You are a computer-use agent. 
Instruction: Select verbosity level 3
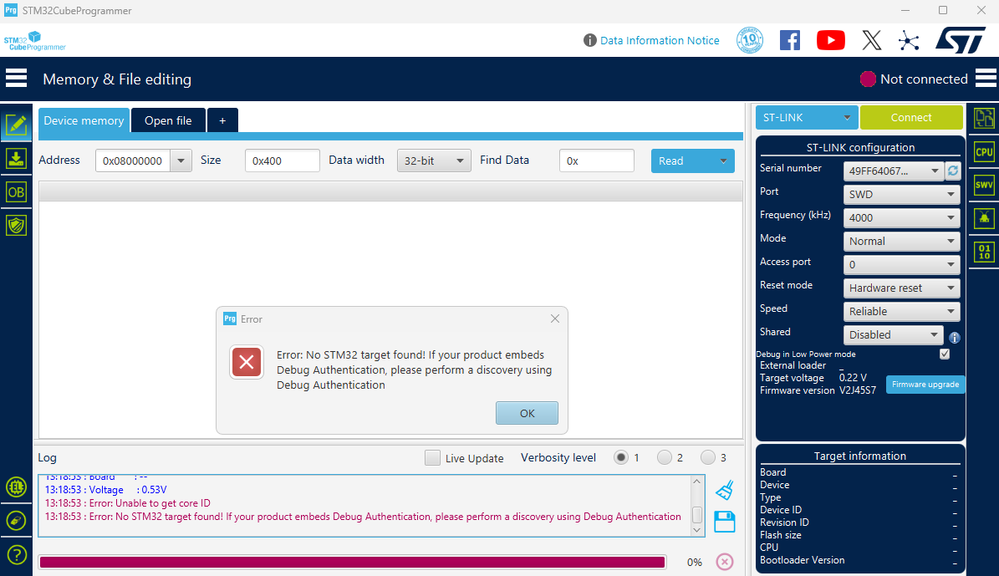point(707,457)
